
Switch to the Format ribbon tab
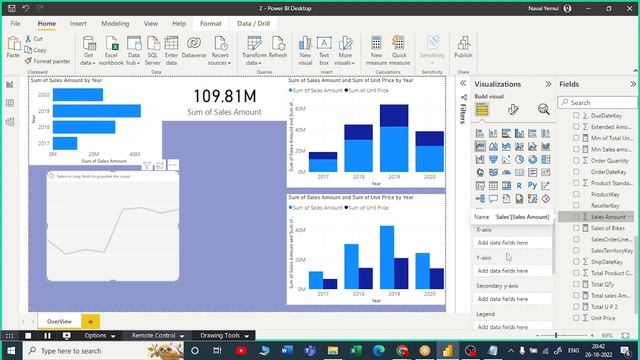pyautogui.click(x=211, y=24)
